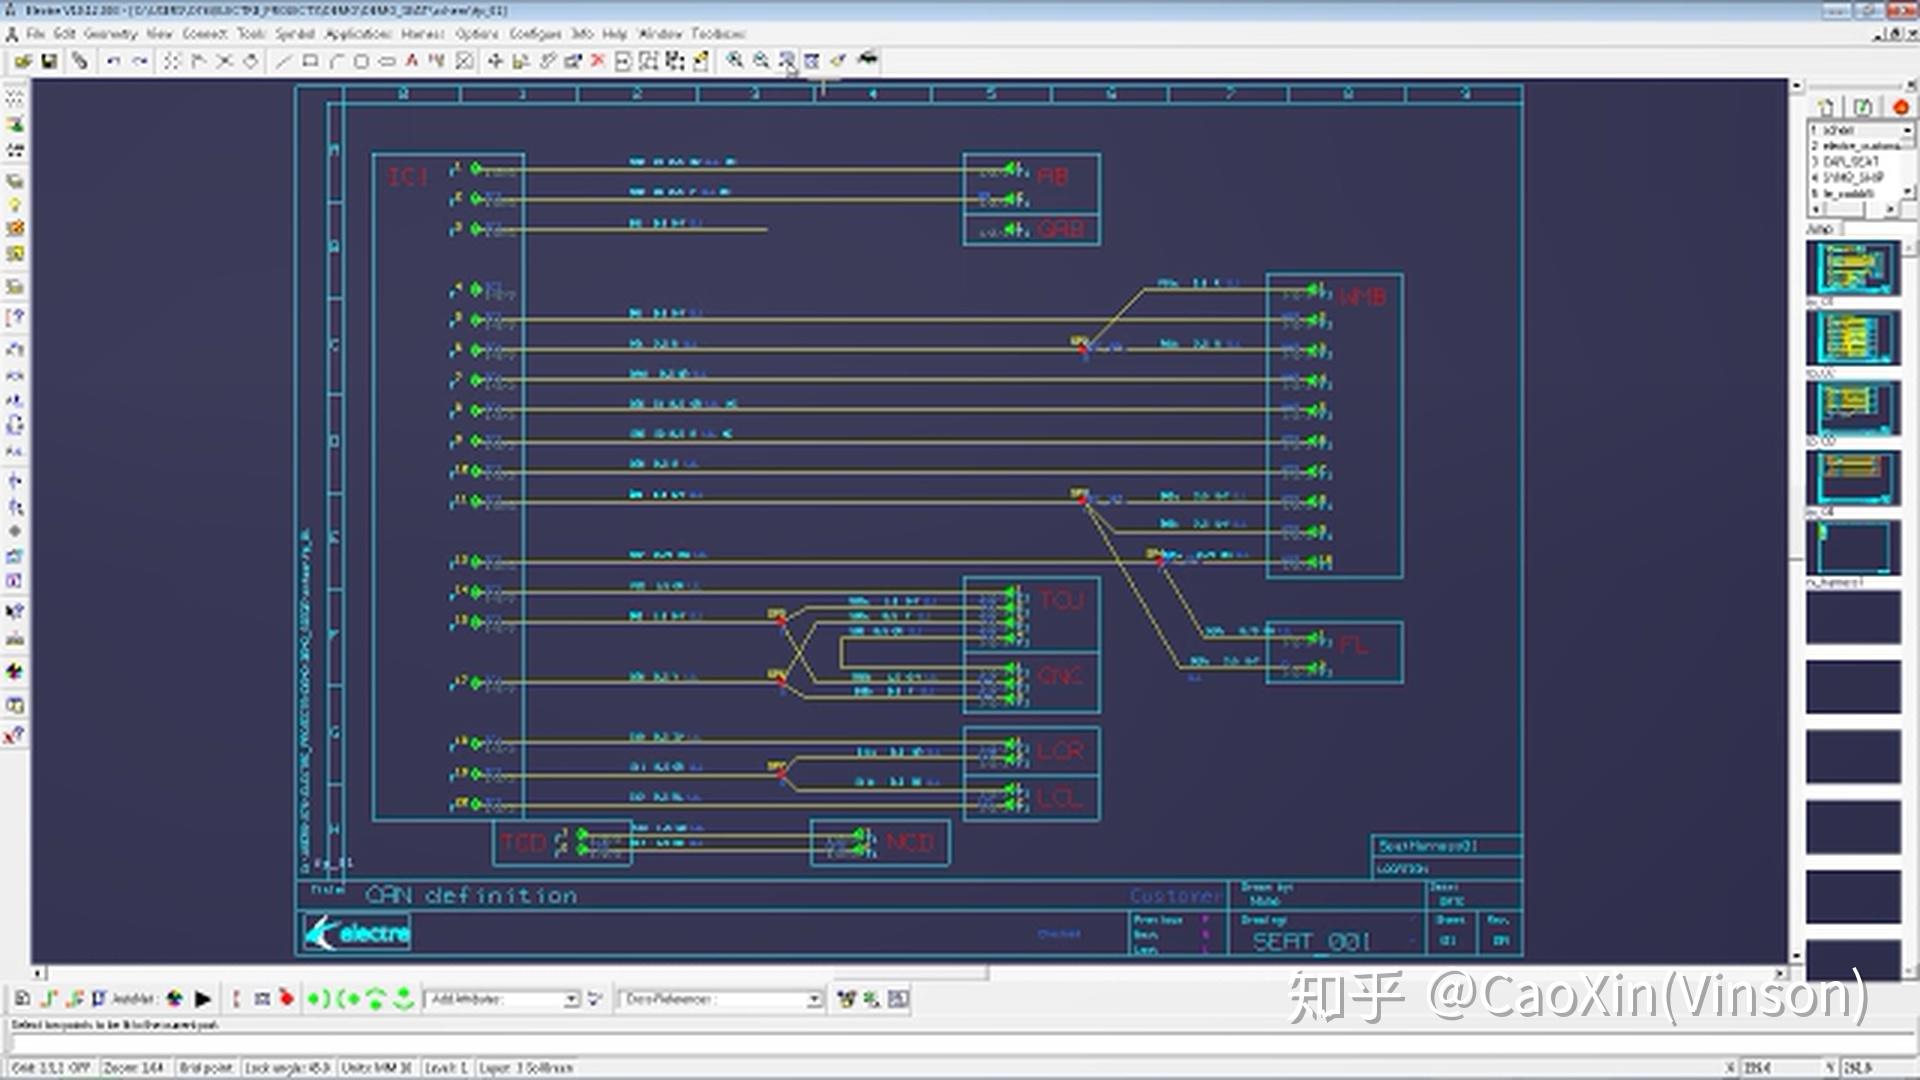This screenshot has width=1920, height=1080.
Task: Open the Window menu
Action: click(x=659, y=34)
